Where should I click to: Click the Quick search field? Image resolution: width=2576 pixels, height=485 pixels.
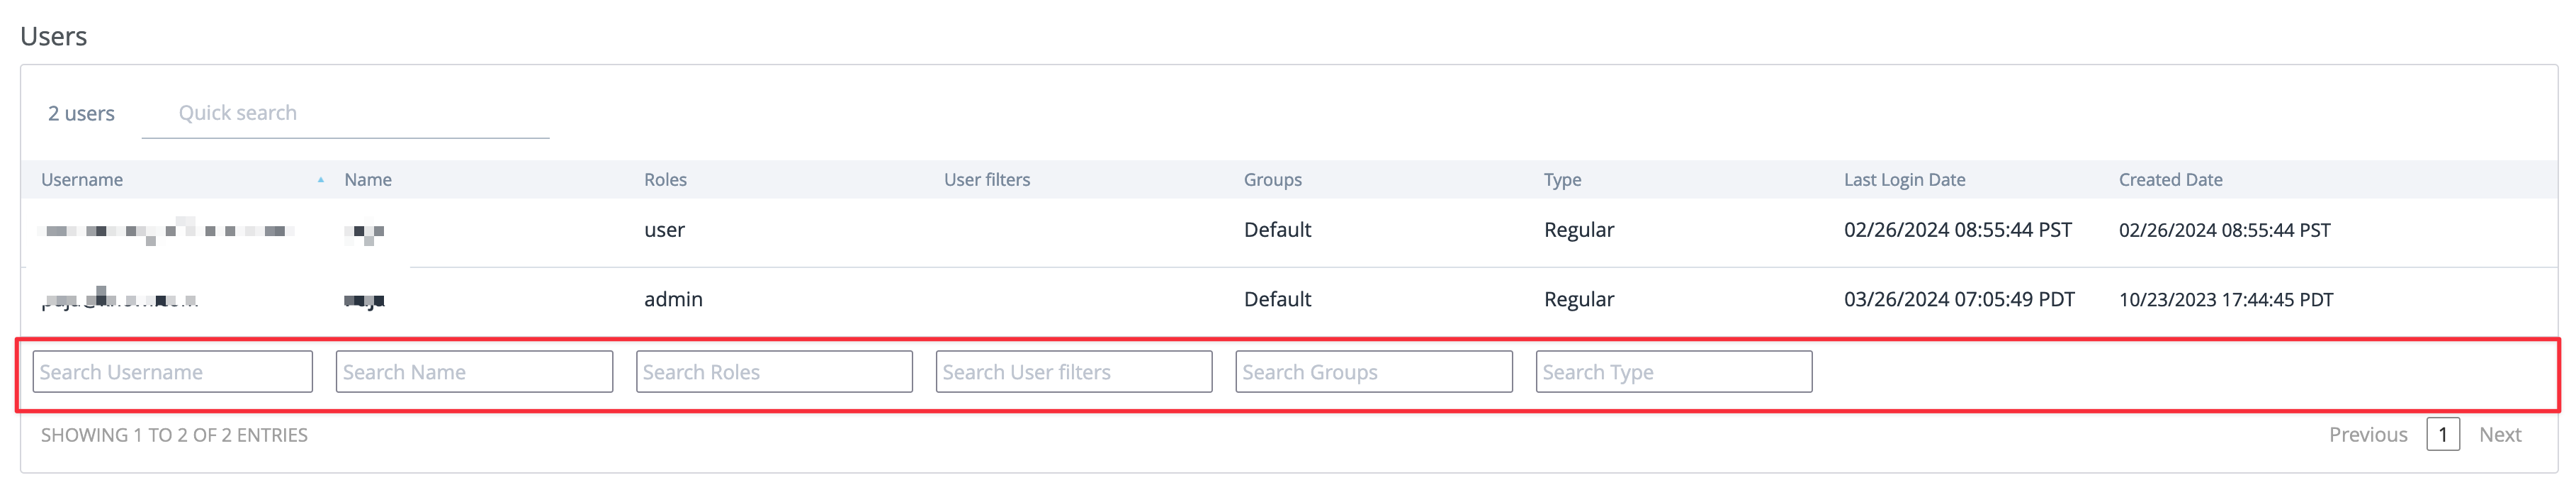pyautogui.click(x=345, y=114)
